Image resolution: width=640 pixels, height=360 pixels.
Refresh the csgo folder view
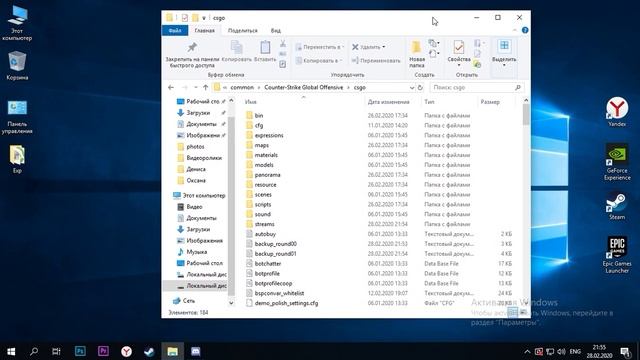[x=420, y=87]
